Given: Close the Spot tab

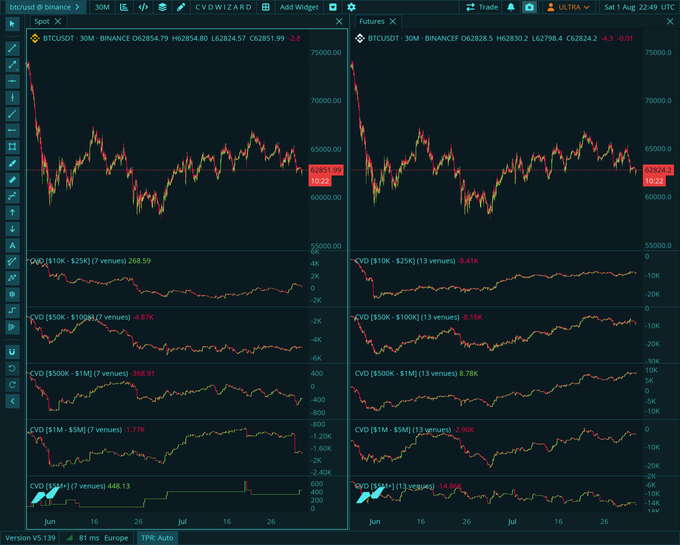Looking at the screenshot, I should click(58, 21).
